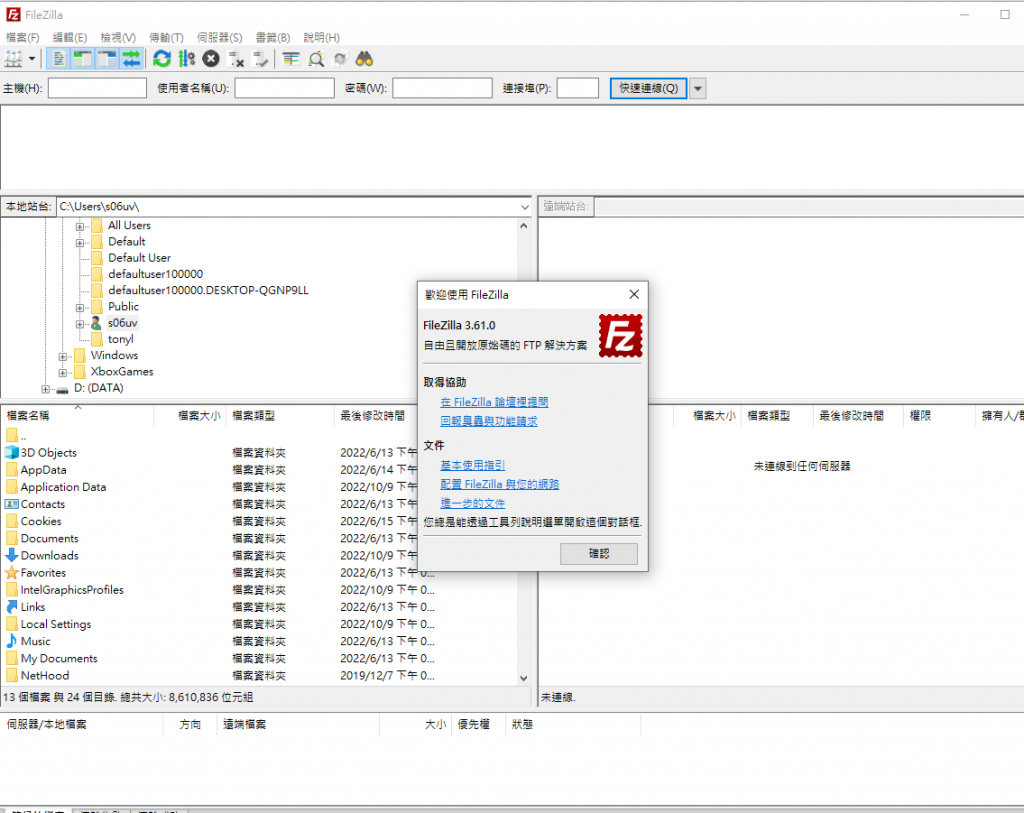Open quickconnect history dropdown arrow
The height and width of the screenshot is (813, 1024).
(x=698, y=88)
